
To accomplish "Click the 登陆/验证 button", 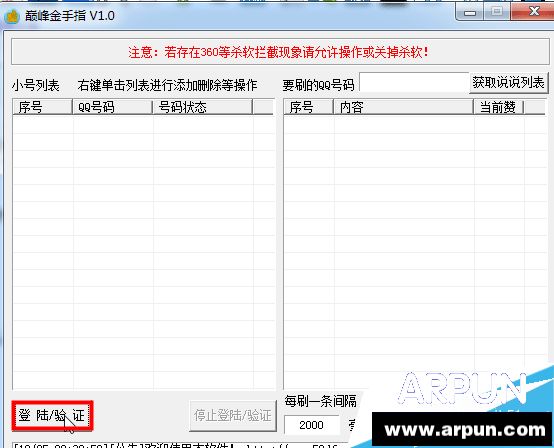I will tap(52, 415).
